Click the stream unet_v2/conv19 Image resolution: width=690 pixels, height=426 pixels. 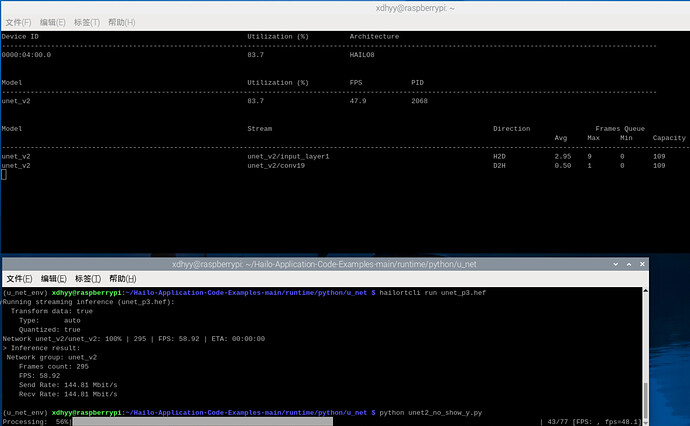(x=276, y=165)
